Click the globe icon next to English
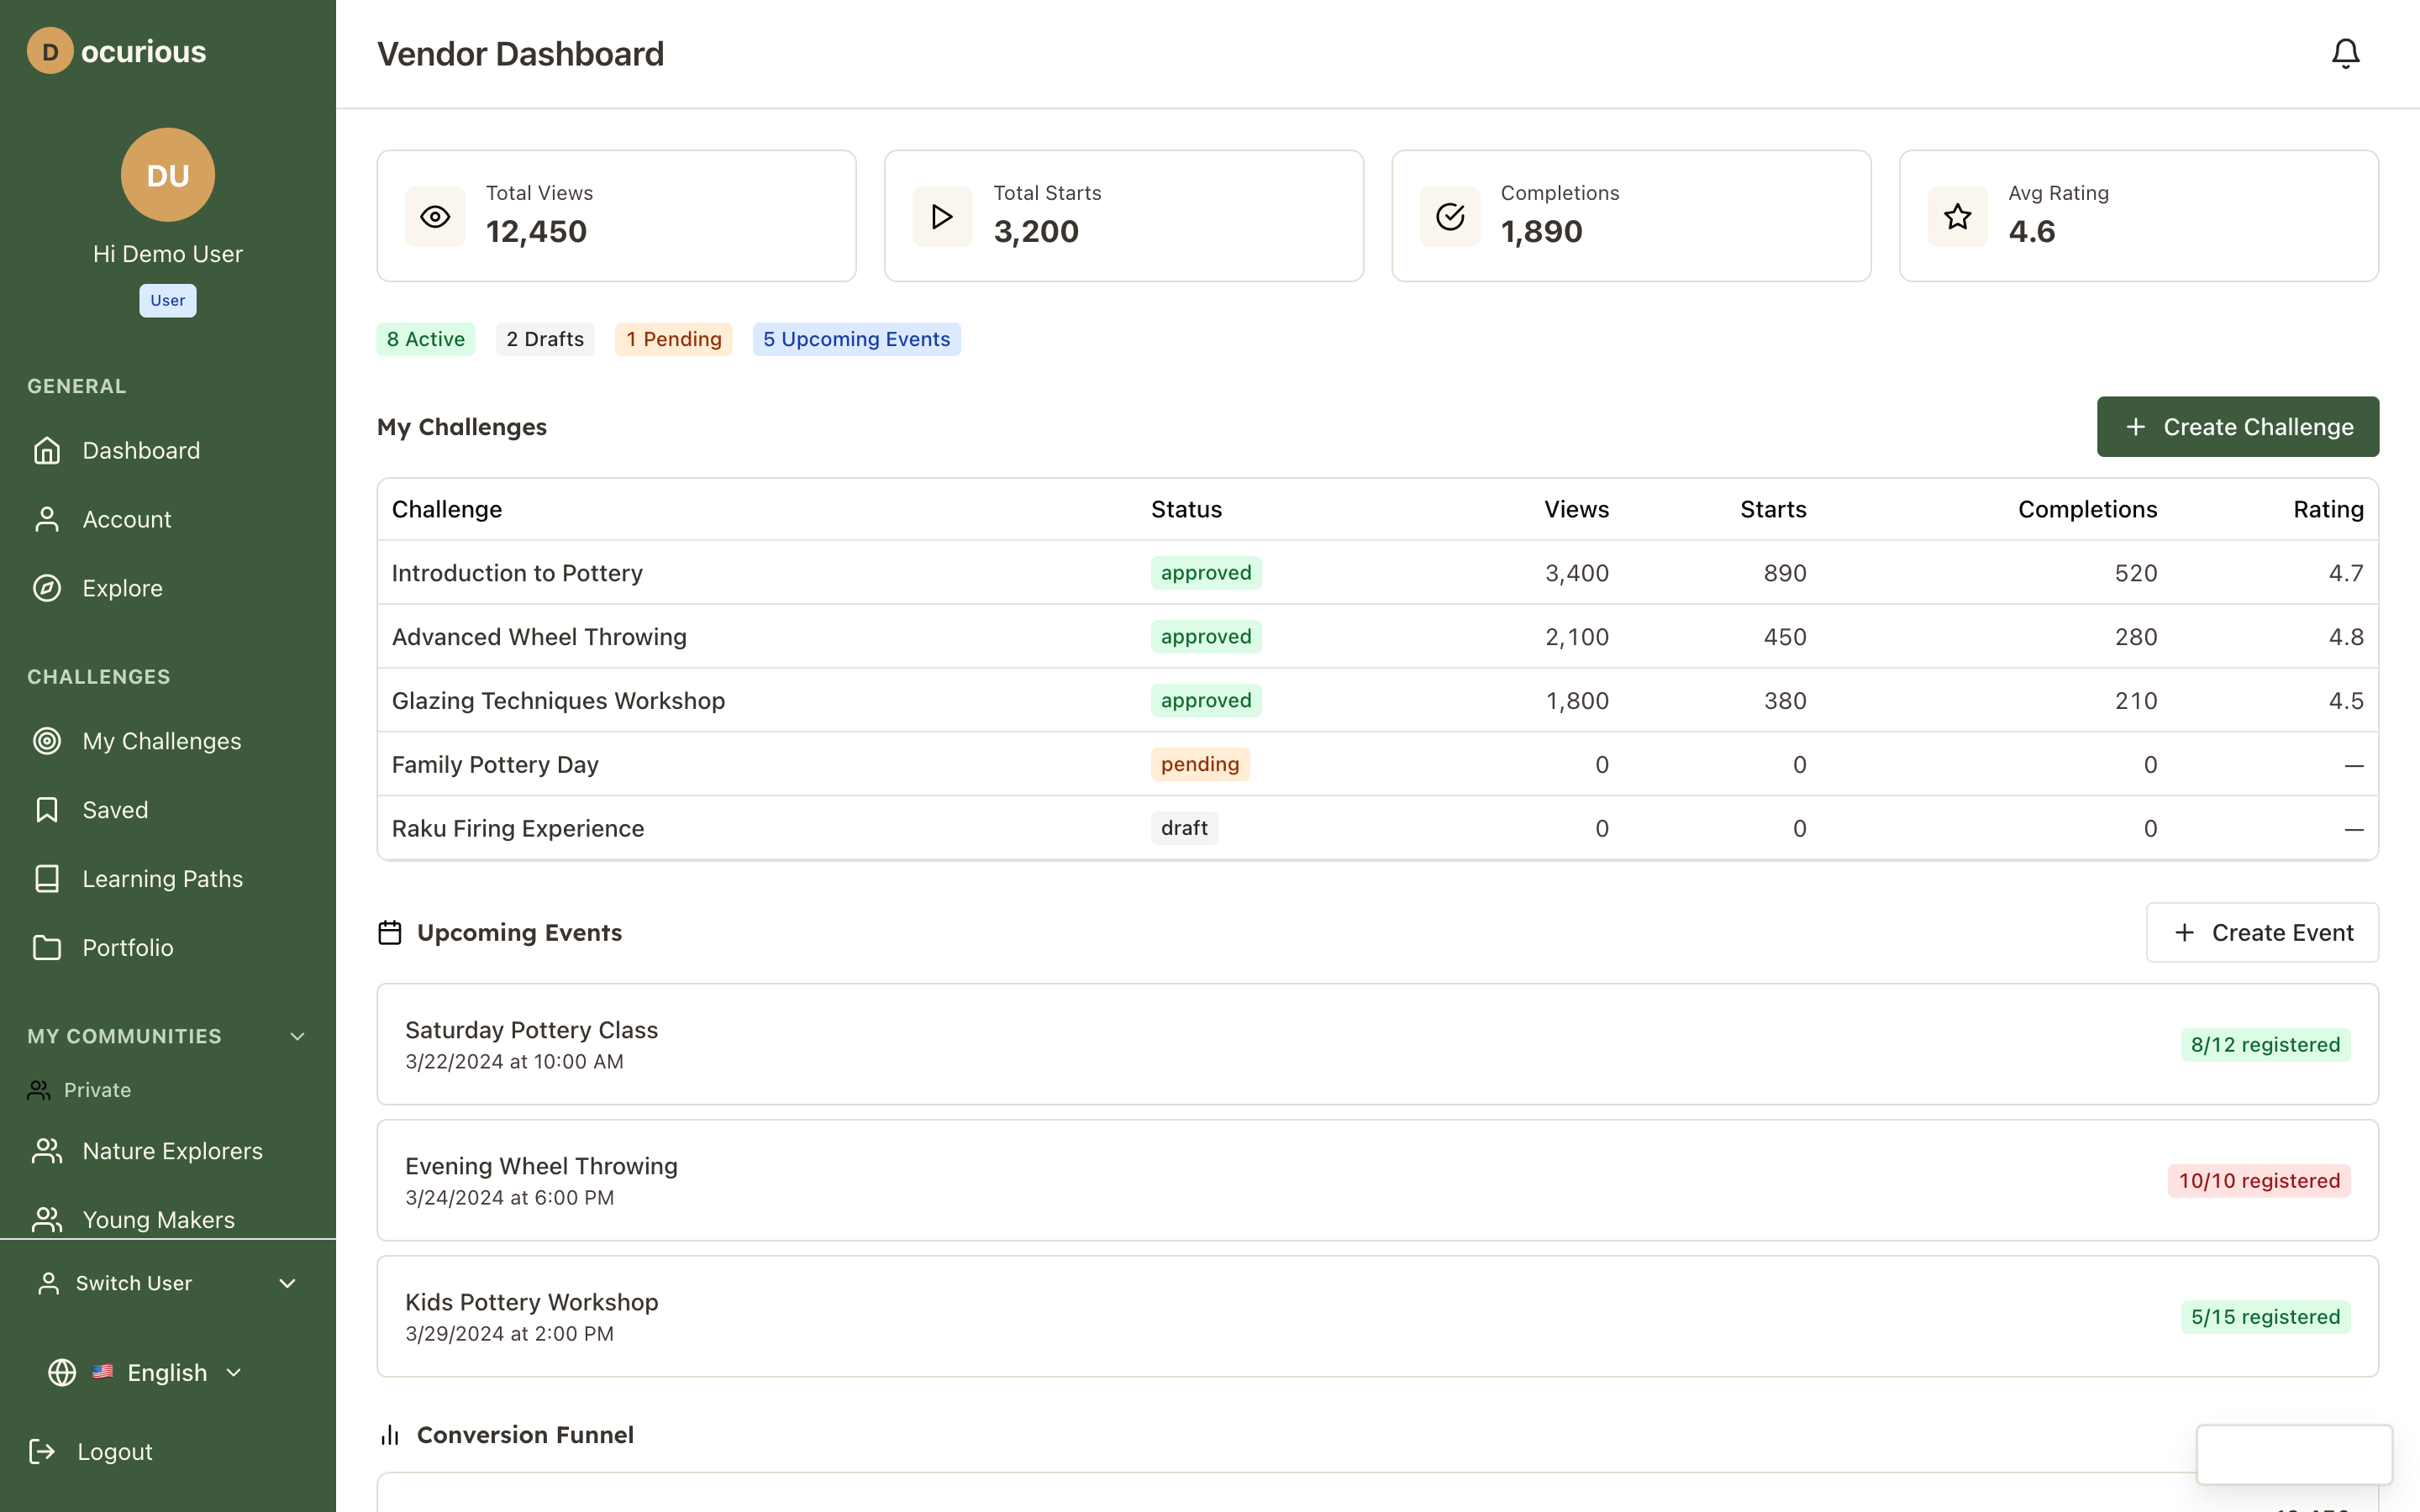This screenshot has width=2420, height=1512. (x=61, y=1372)
